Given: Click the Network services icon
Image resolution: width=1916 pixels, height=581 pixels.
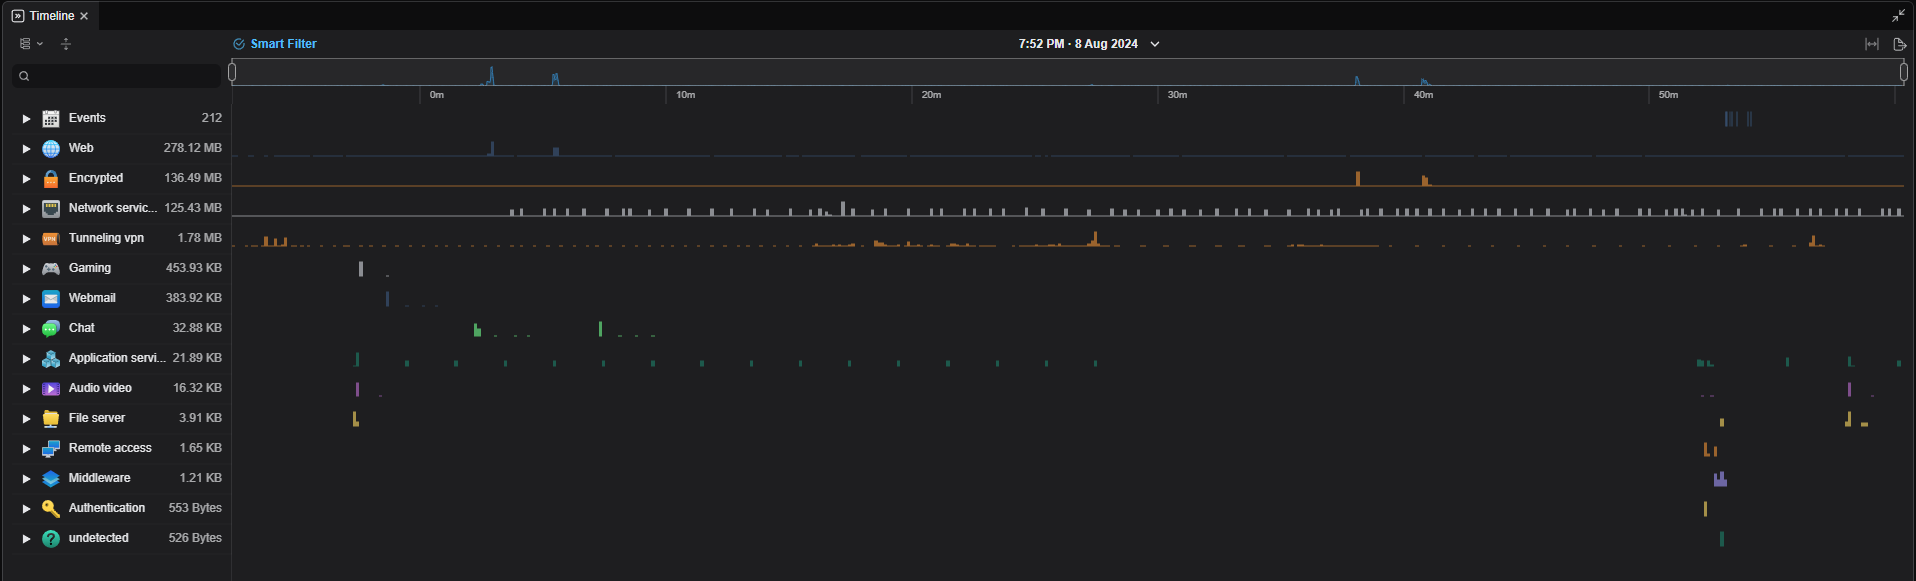Looking at the screenshot, I should pos(51,208).
